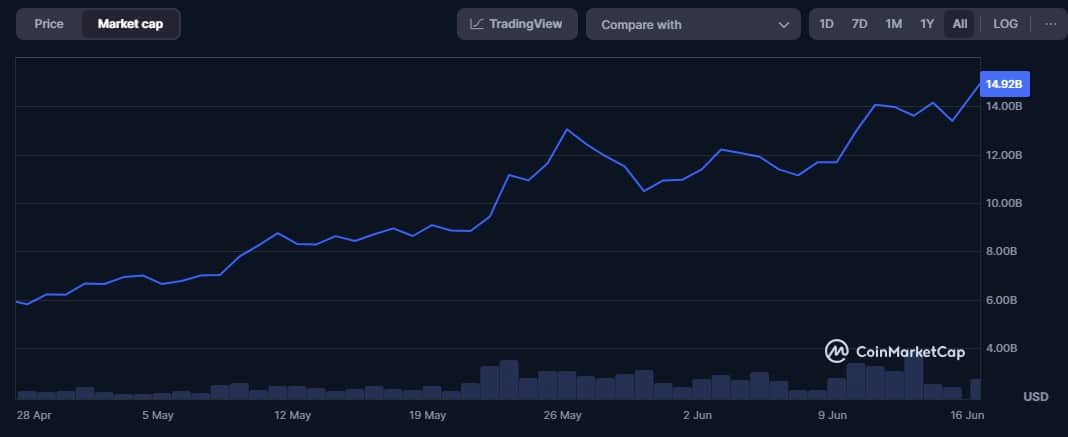Click the Compare with chevron arrow
This screenshot has height=437, width=1068.
click(x=783, y=25)
